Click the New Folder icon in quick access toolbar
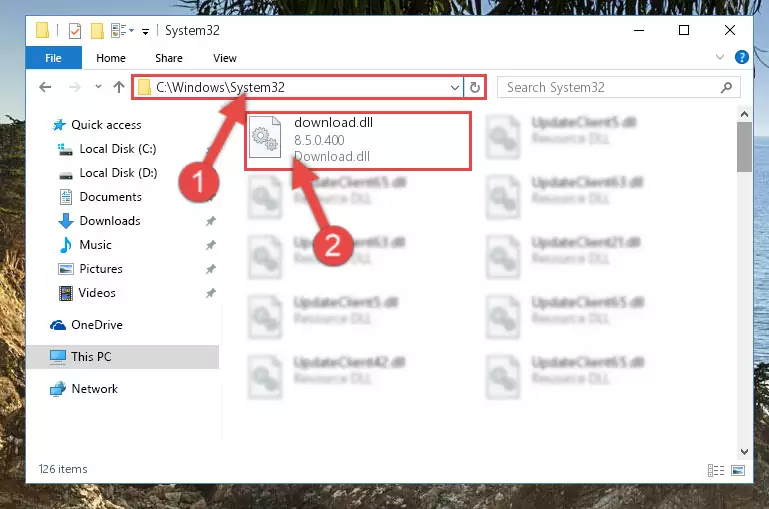 (97, 31)
